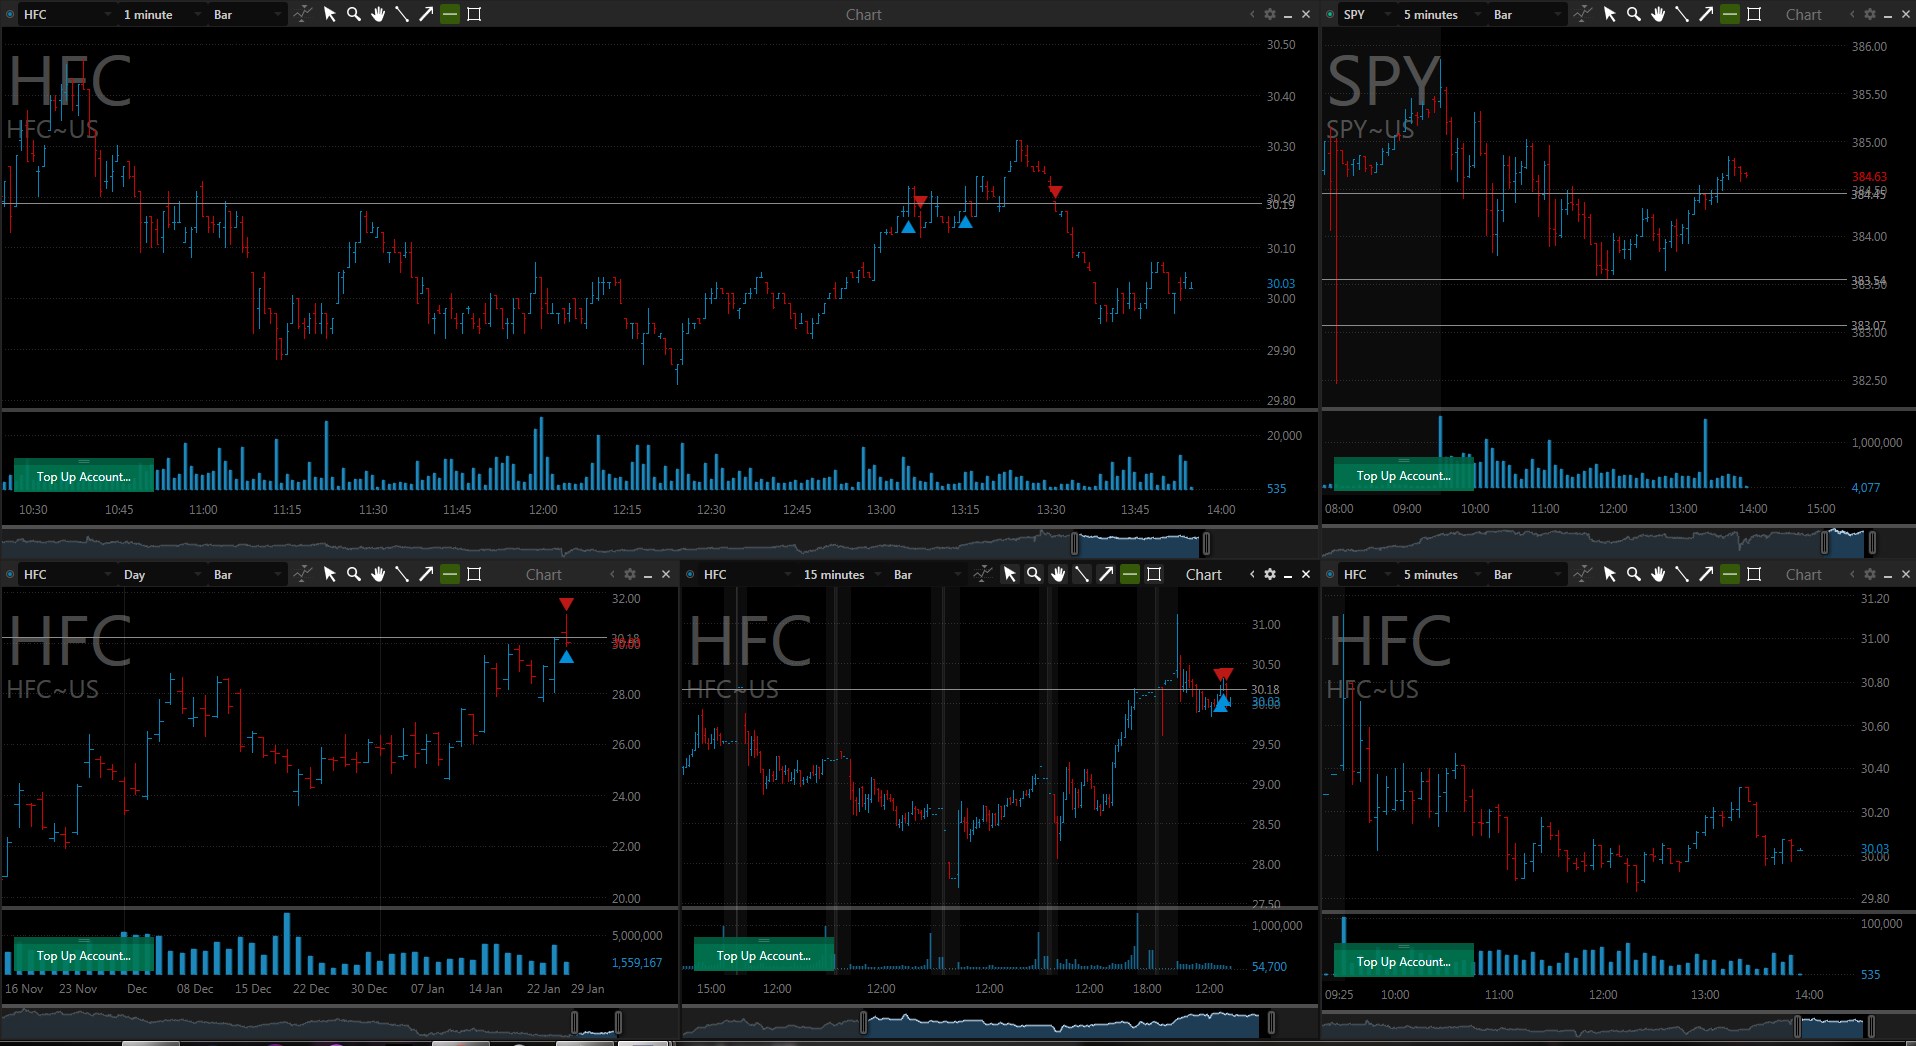Open Bar chart type dropdown in SPY chart

click(x=1527, y=14)
